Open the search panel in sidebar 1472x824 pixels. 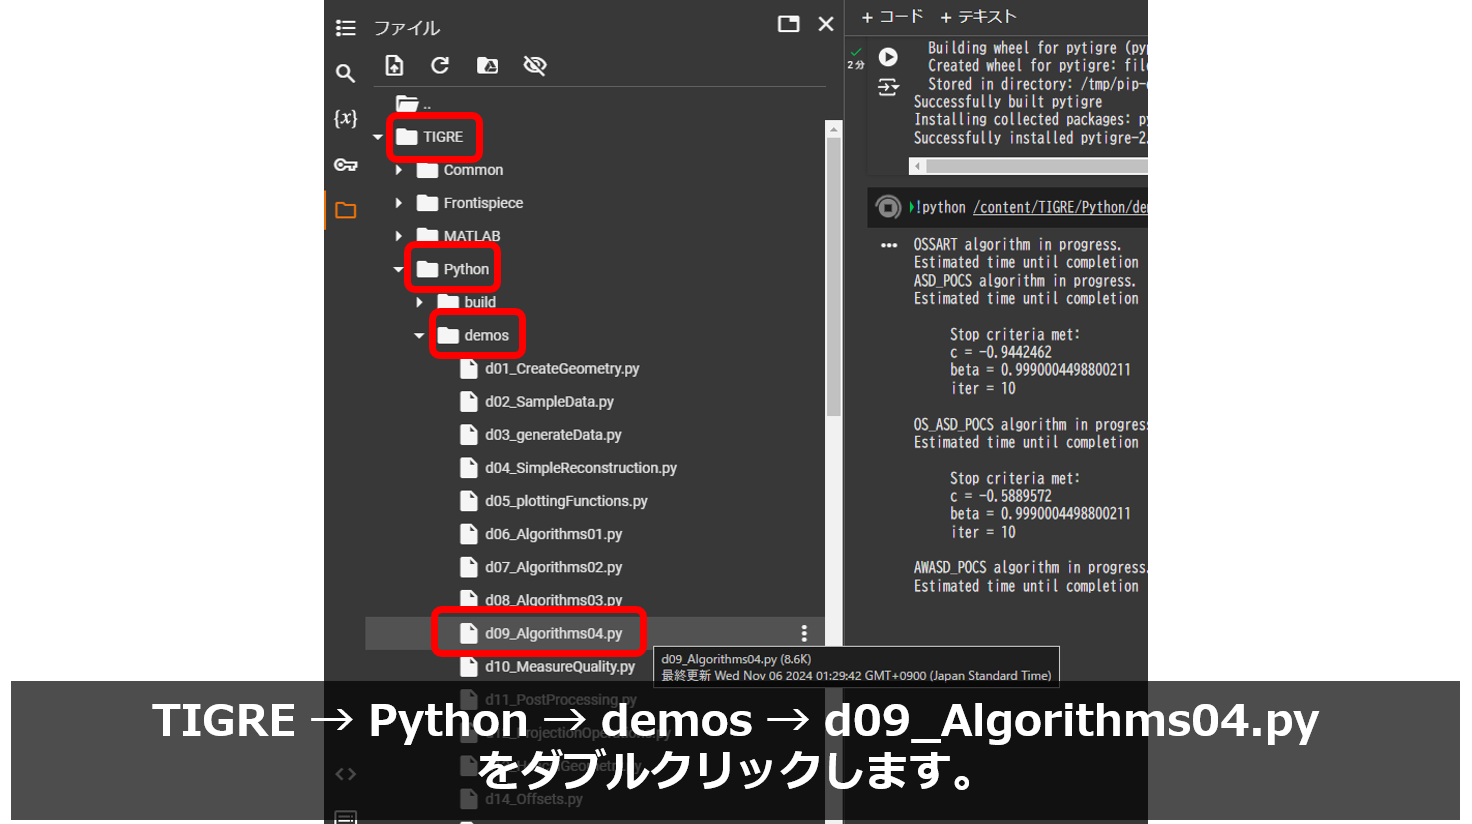[x=345, y=73]
